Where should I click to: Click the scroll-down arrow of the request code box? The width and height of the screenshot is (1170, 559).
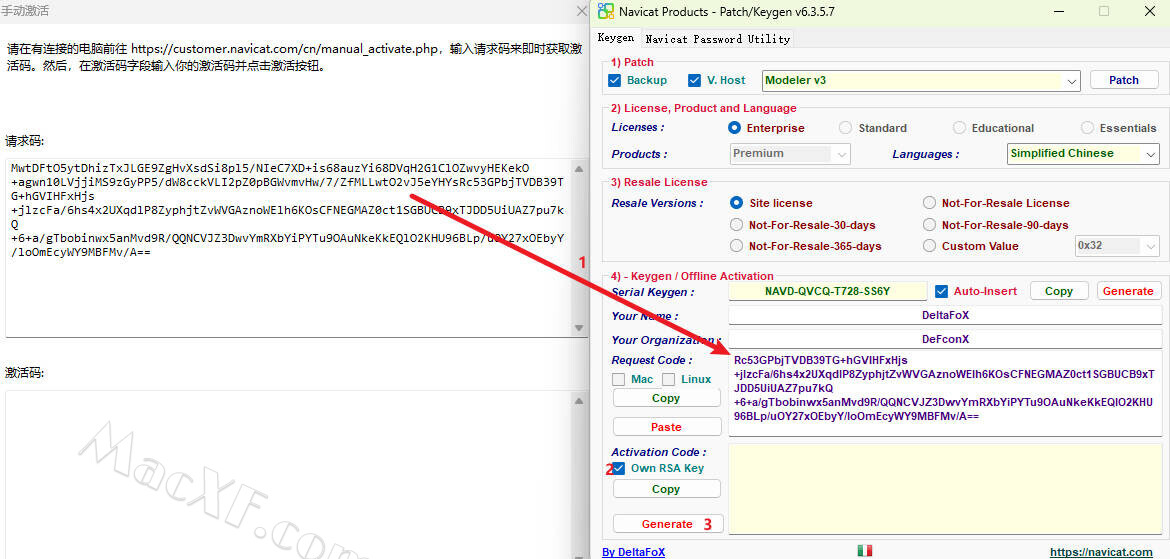[x=580, y=328]
